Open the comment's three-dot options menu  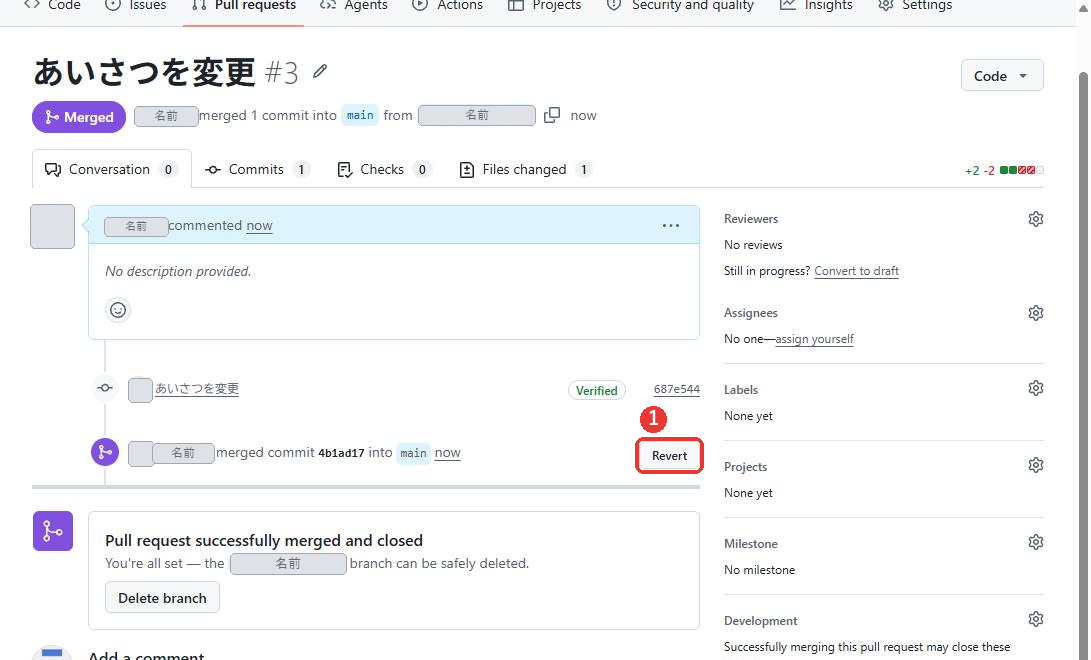[671, 225]
